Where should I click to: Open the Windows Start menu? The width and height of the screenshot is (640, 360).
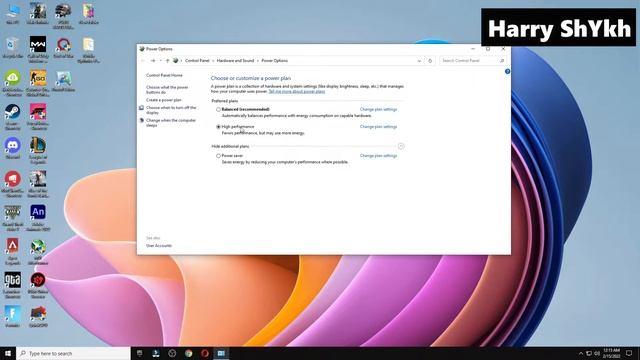pos(8,353)
